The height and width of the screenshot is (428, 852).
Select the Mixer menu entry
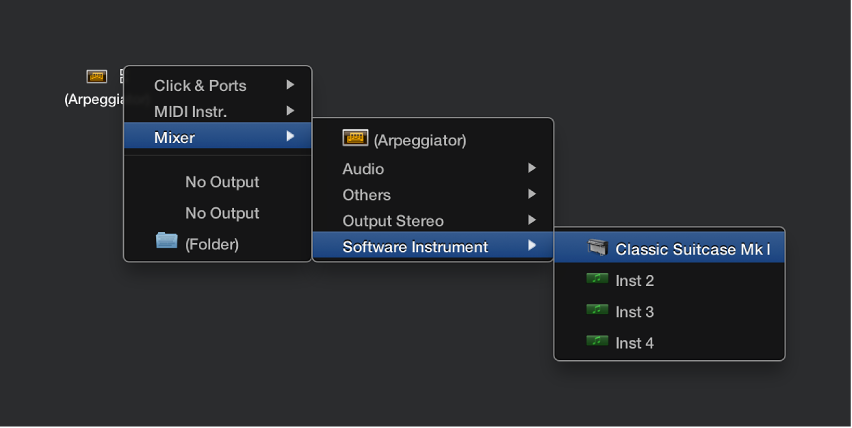pos(218,137)
